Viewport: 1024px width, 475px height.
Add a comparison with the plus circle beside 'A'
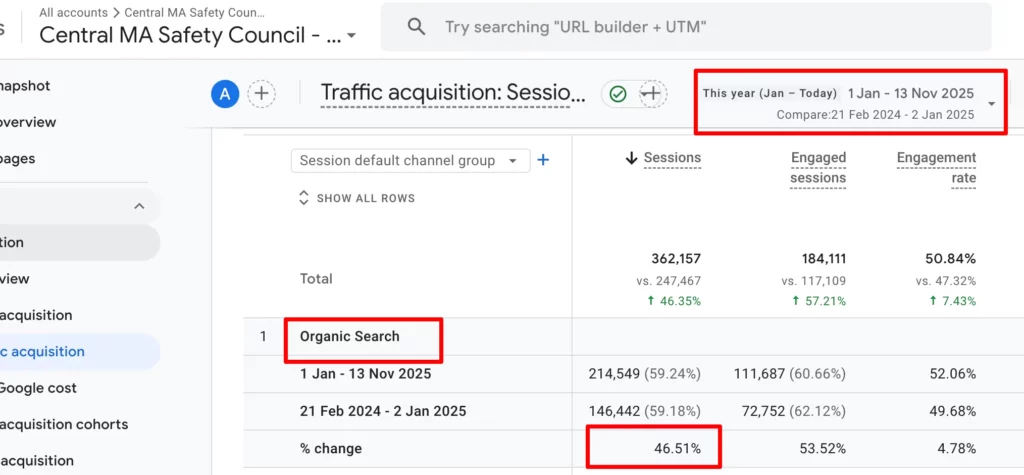261,94
